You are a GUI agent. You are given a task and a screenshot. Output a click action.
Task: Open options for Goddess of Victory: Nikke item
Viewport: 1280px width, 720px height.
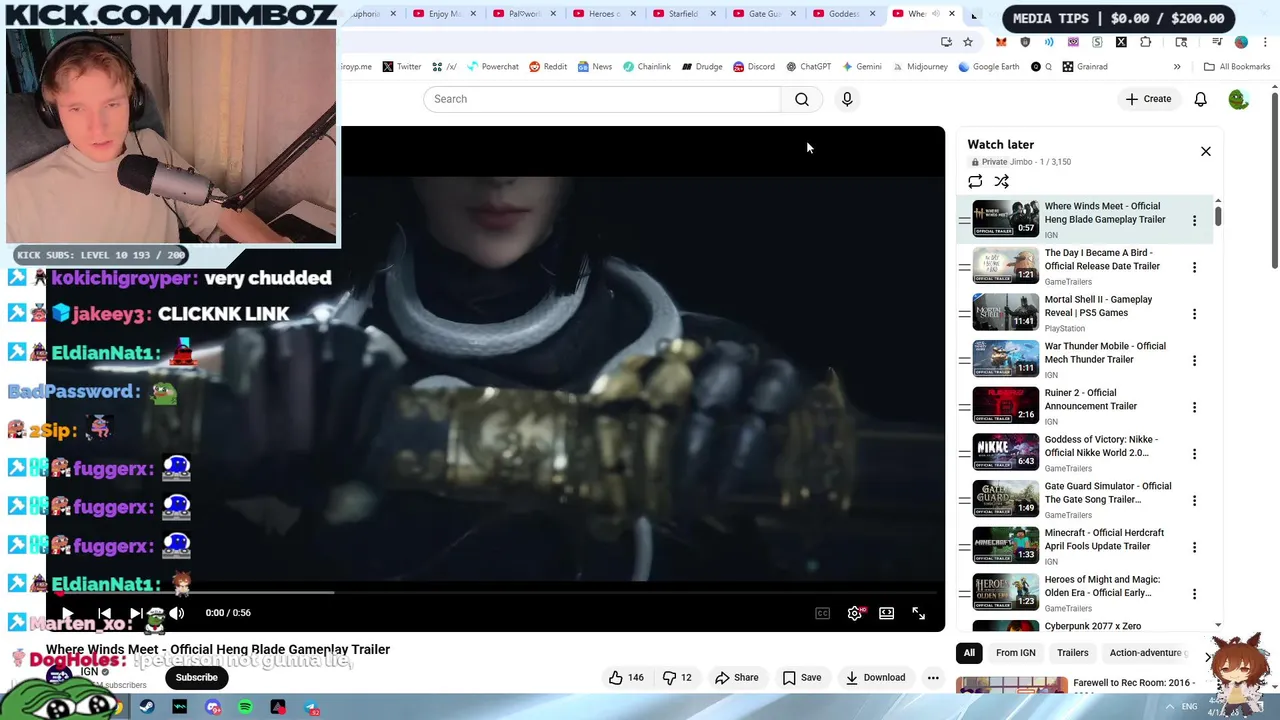click(1194, 454)
